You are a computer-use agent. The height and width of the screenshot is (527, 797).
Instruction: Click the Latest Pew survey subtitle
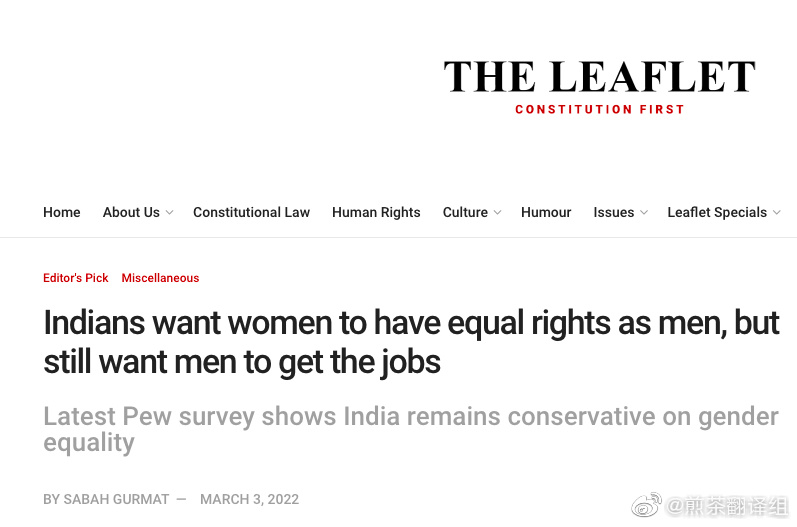point(411,429)
